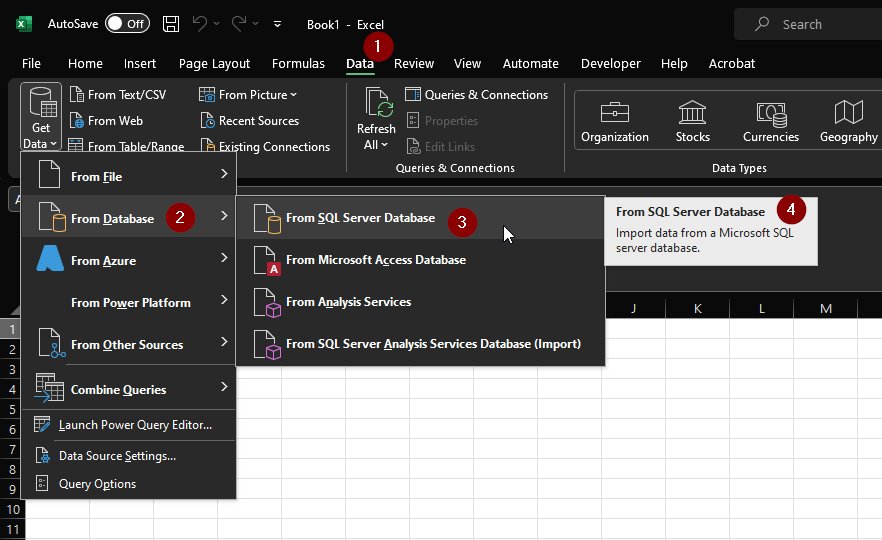The height and width of the screenshot is (540, 882).
Task: Click From Table/Range button
Action: pos(127,146)
